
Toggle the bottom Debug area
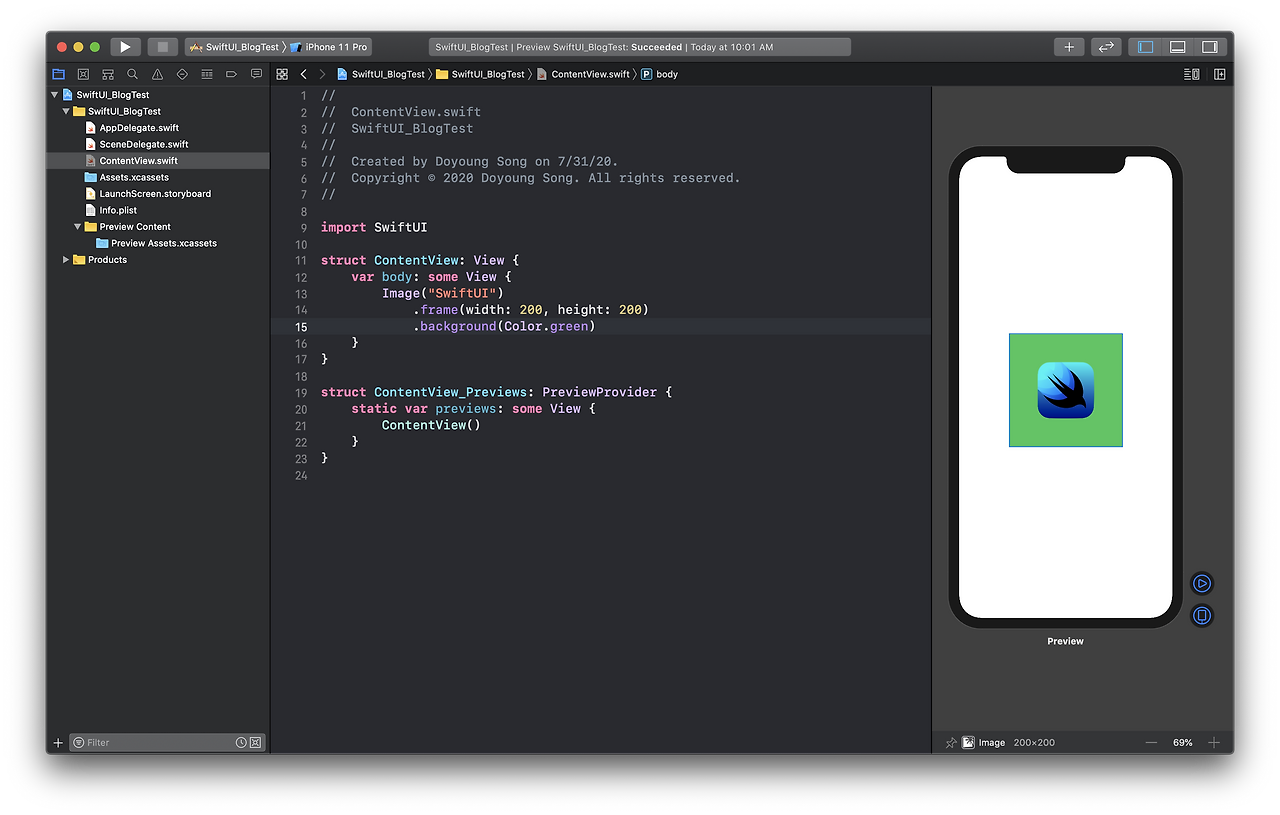tap(1178, 47)
